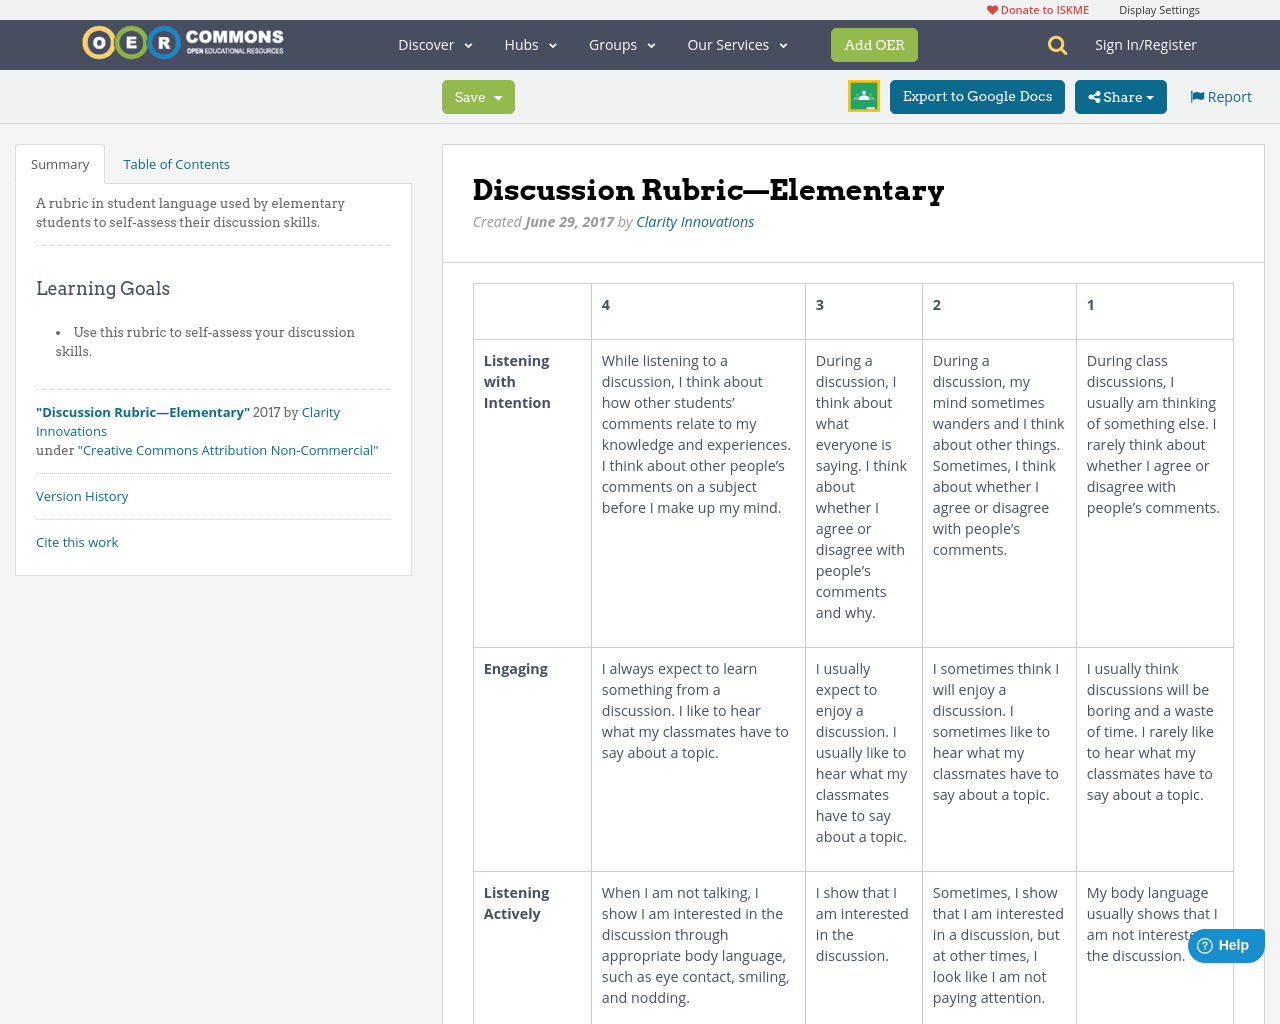
Task: Click the Add OER button
Action: pyautogui.click(x=874, y=44)
